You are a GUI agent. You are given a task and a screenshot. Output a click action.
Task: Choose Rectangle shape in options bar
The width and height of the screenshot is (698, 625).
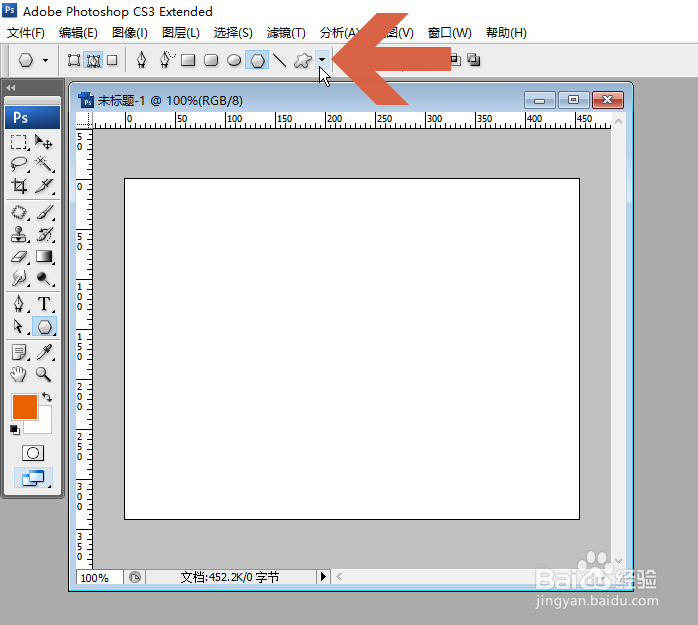[x=188, y=60]
